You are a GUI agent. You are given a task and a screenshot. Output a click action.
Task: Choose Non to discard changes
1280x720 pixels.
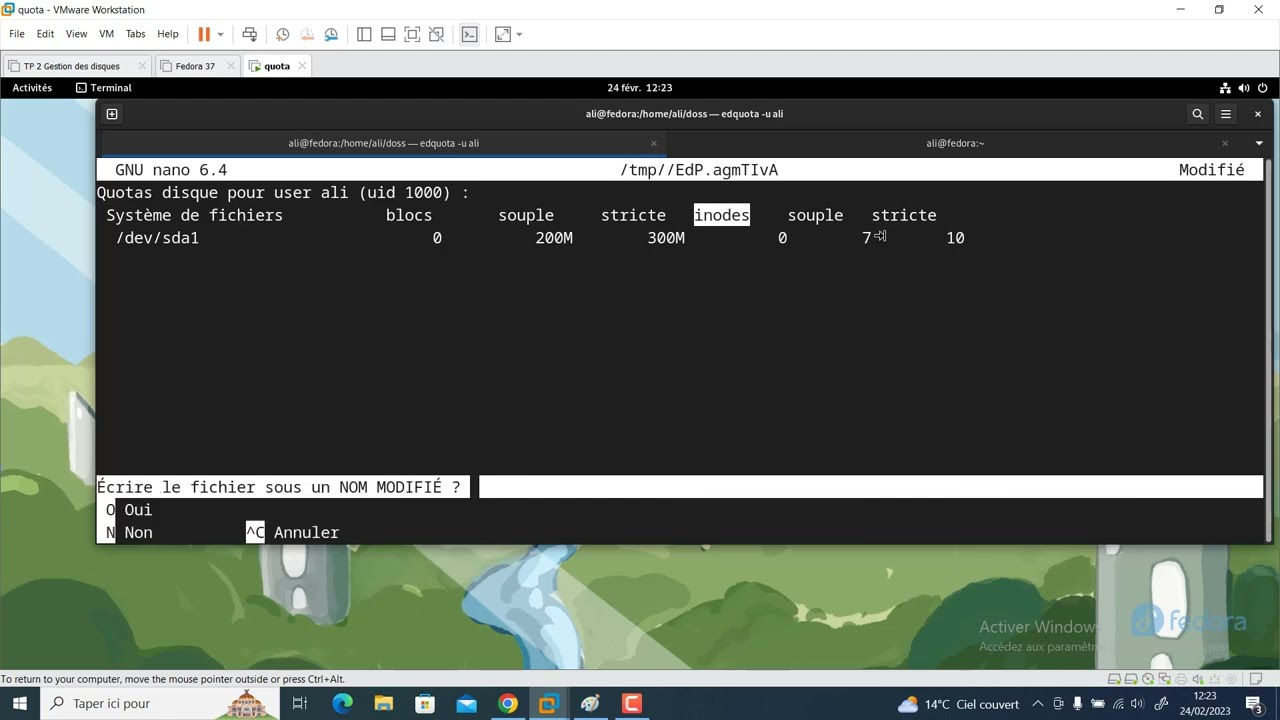pyautogui.click(x=138, y=533)
